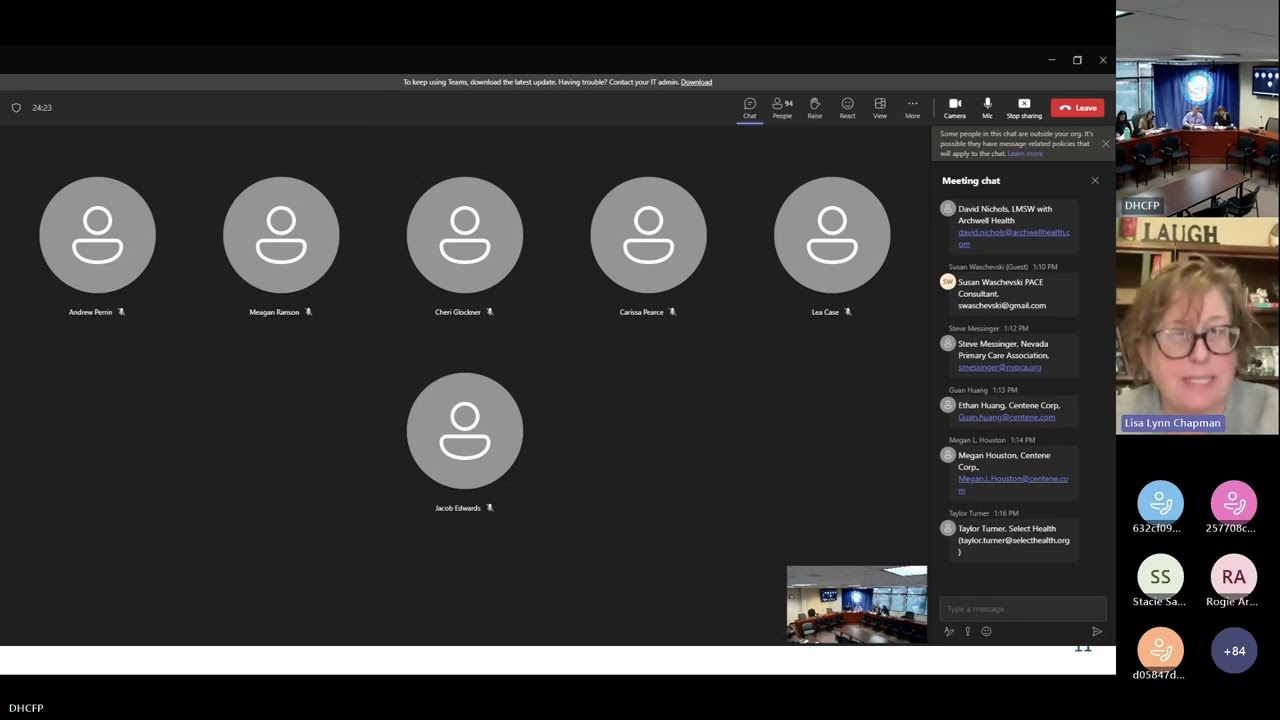Dismiss the outside-org chat notice
1280x720 pixels.
coord(1105,144)
